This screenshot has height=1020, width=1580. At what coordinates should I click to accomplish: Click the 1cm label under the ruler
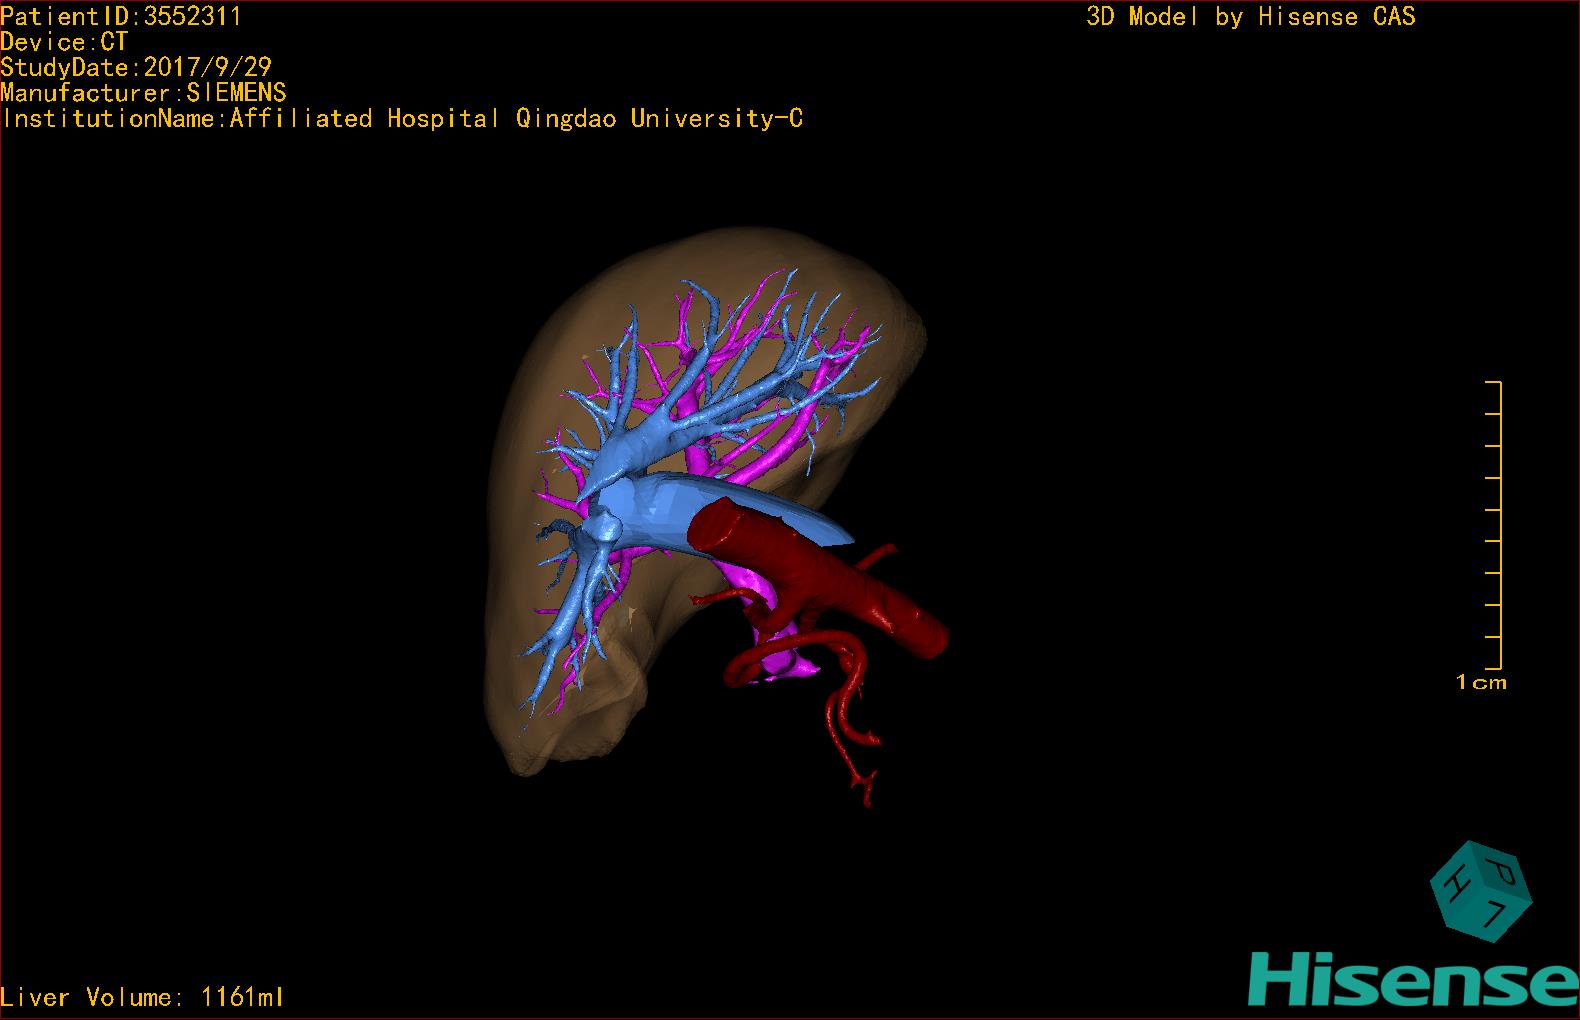pyautogui.click(x=1481, y=683)
